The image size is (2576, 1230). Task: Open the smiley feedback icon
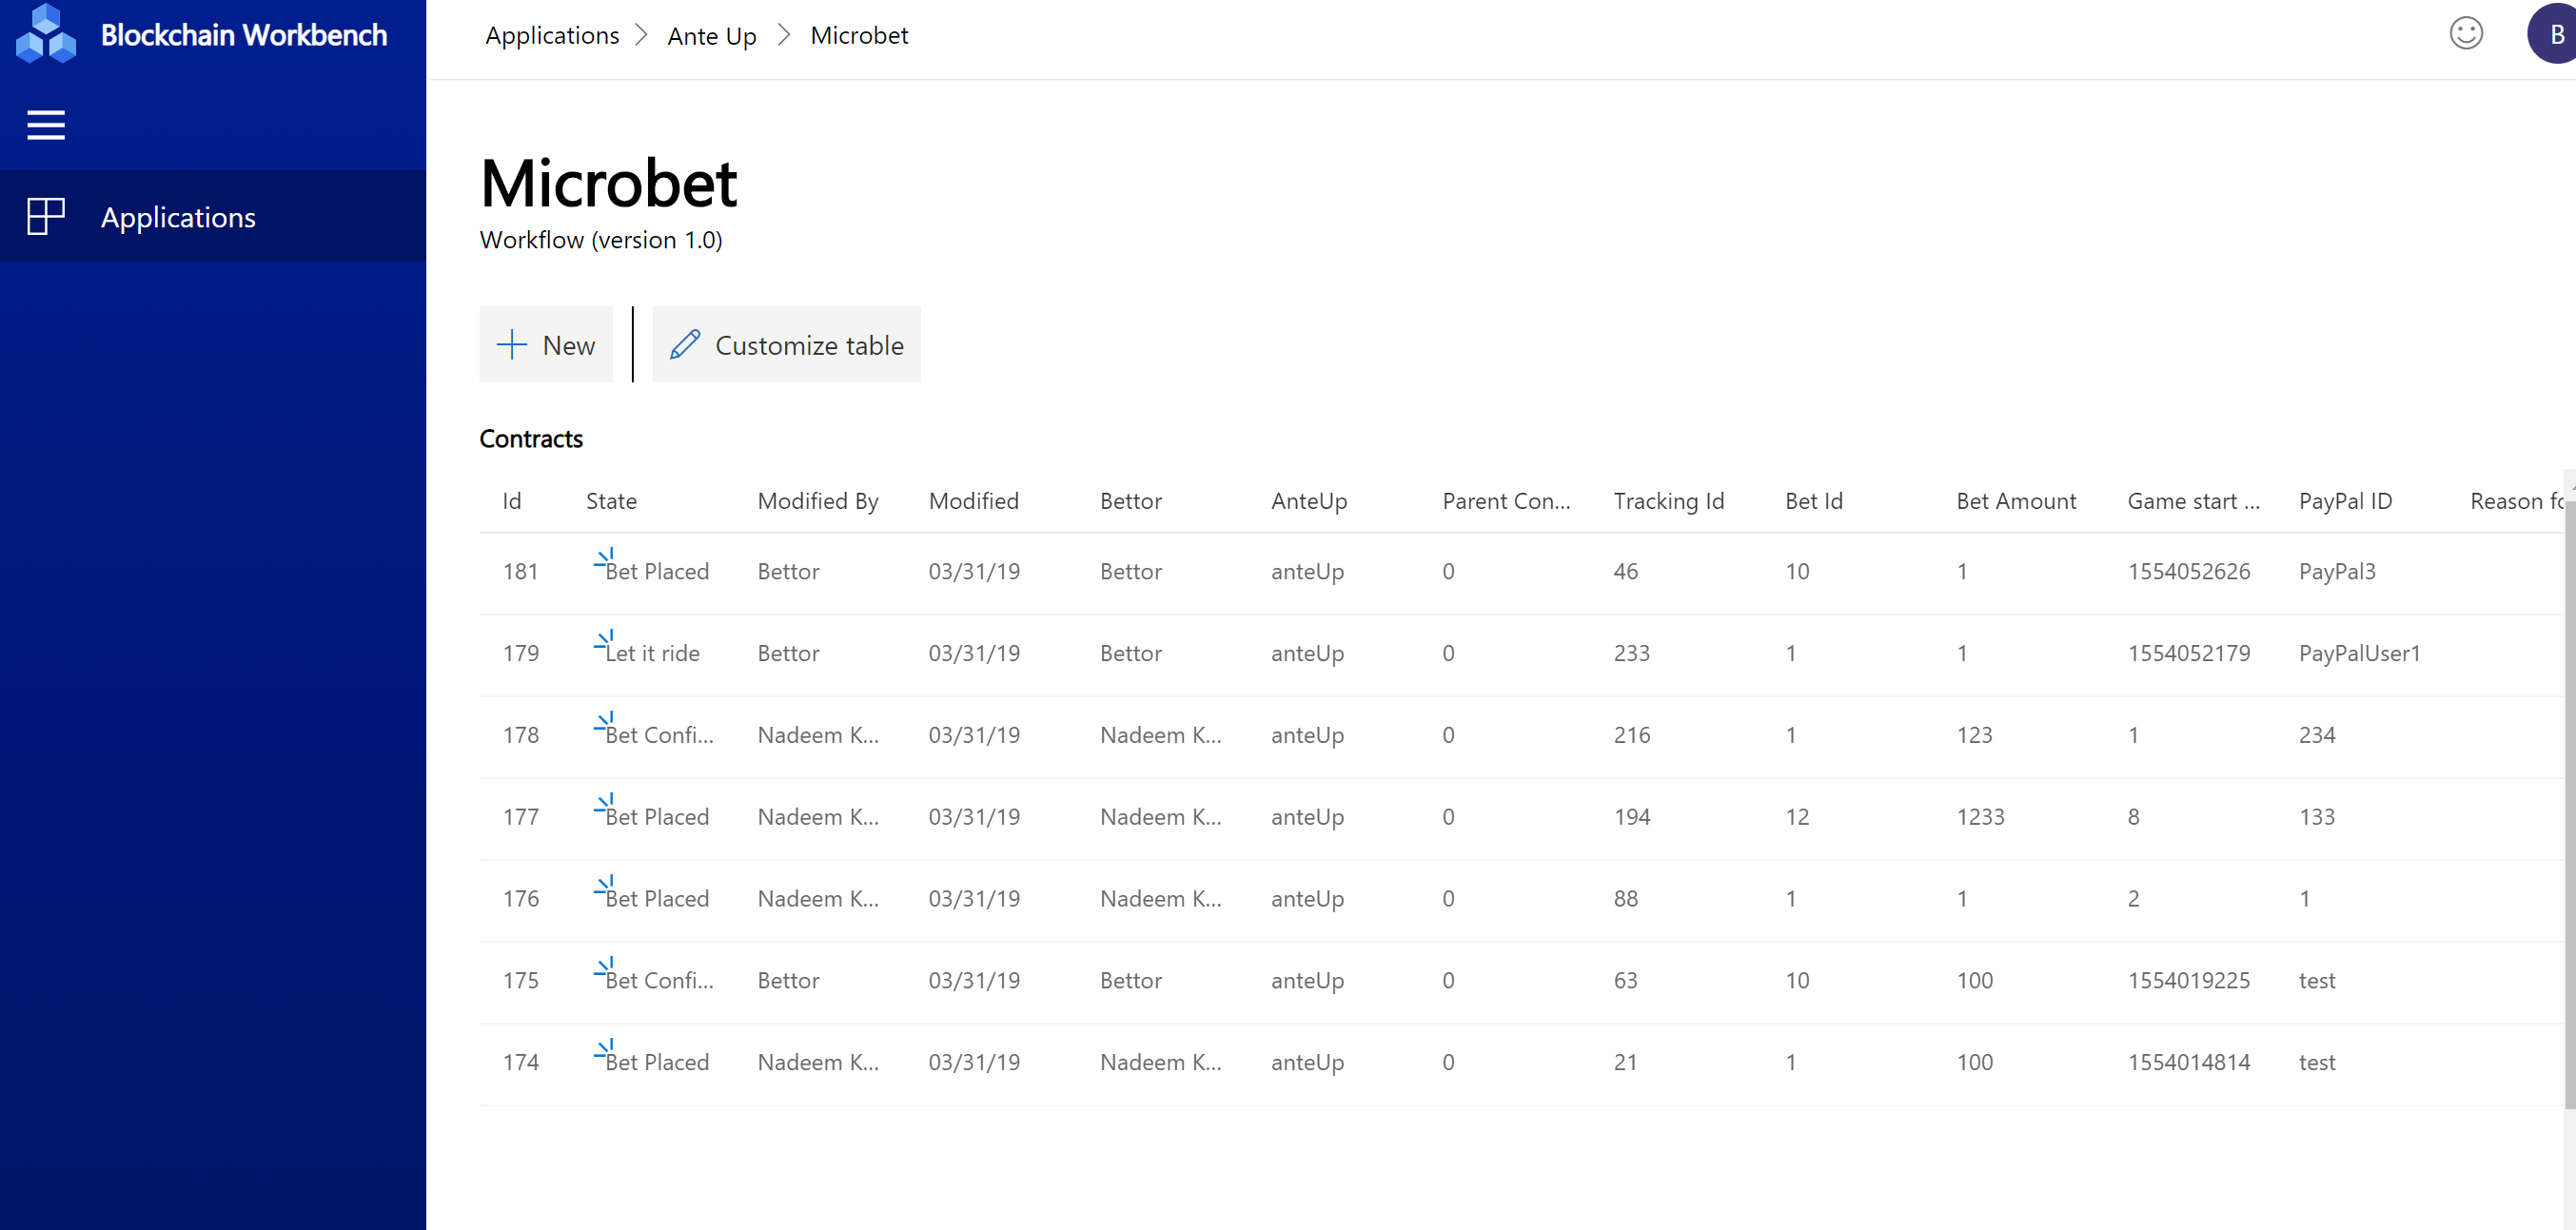point(2465,34)
